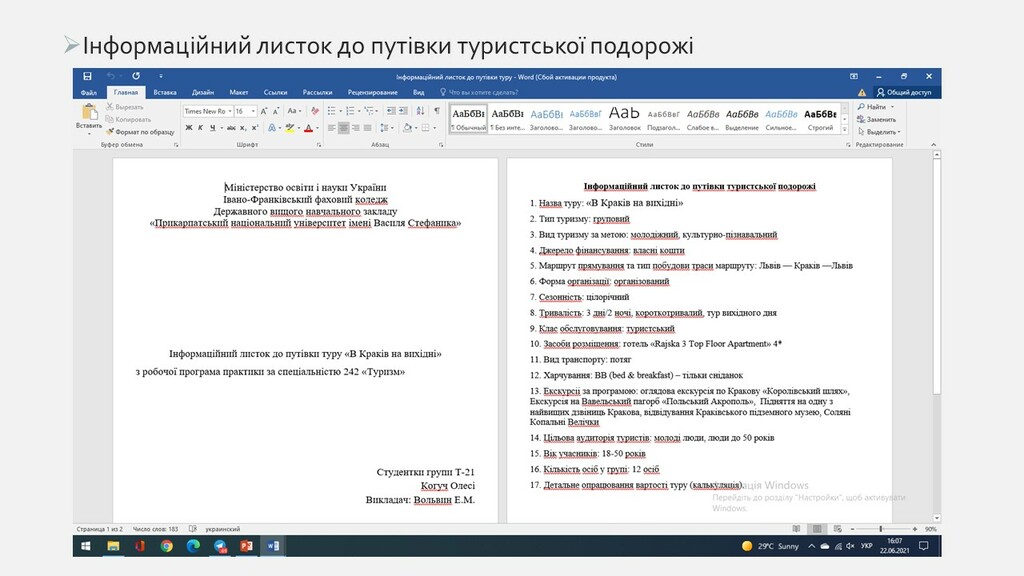Viewport: 1024px width, 576px height.
Task: Click the sort A-Z icon
Action: [x=421, y=111]
